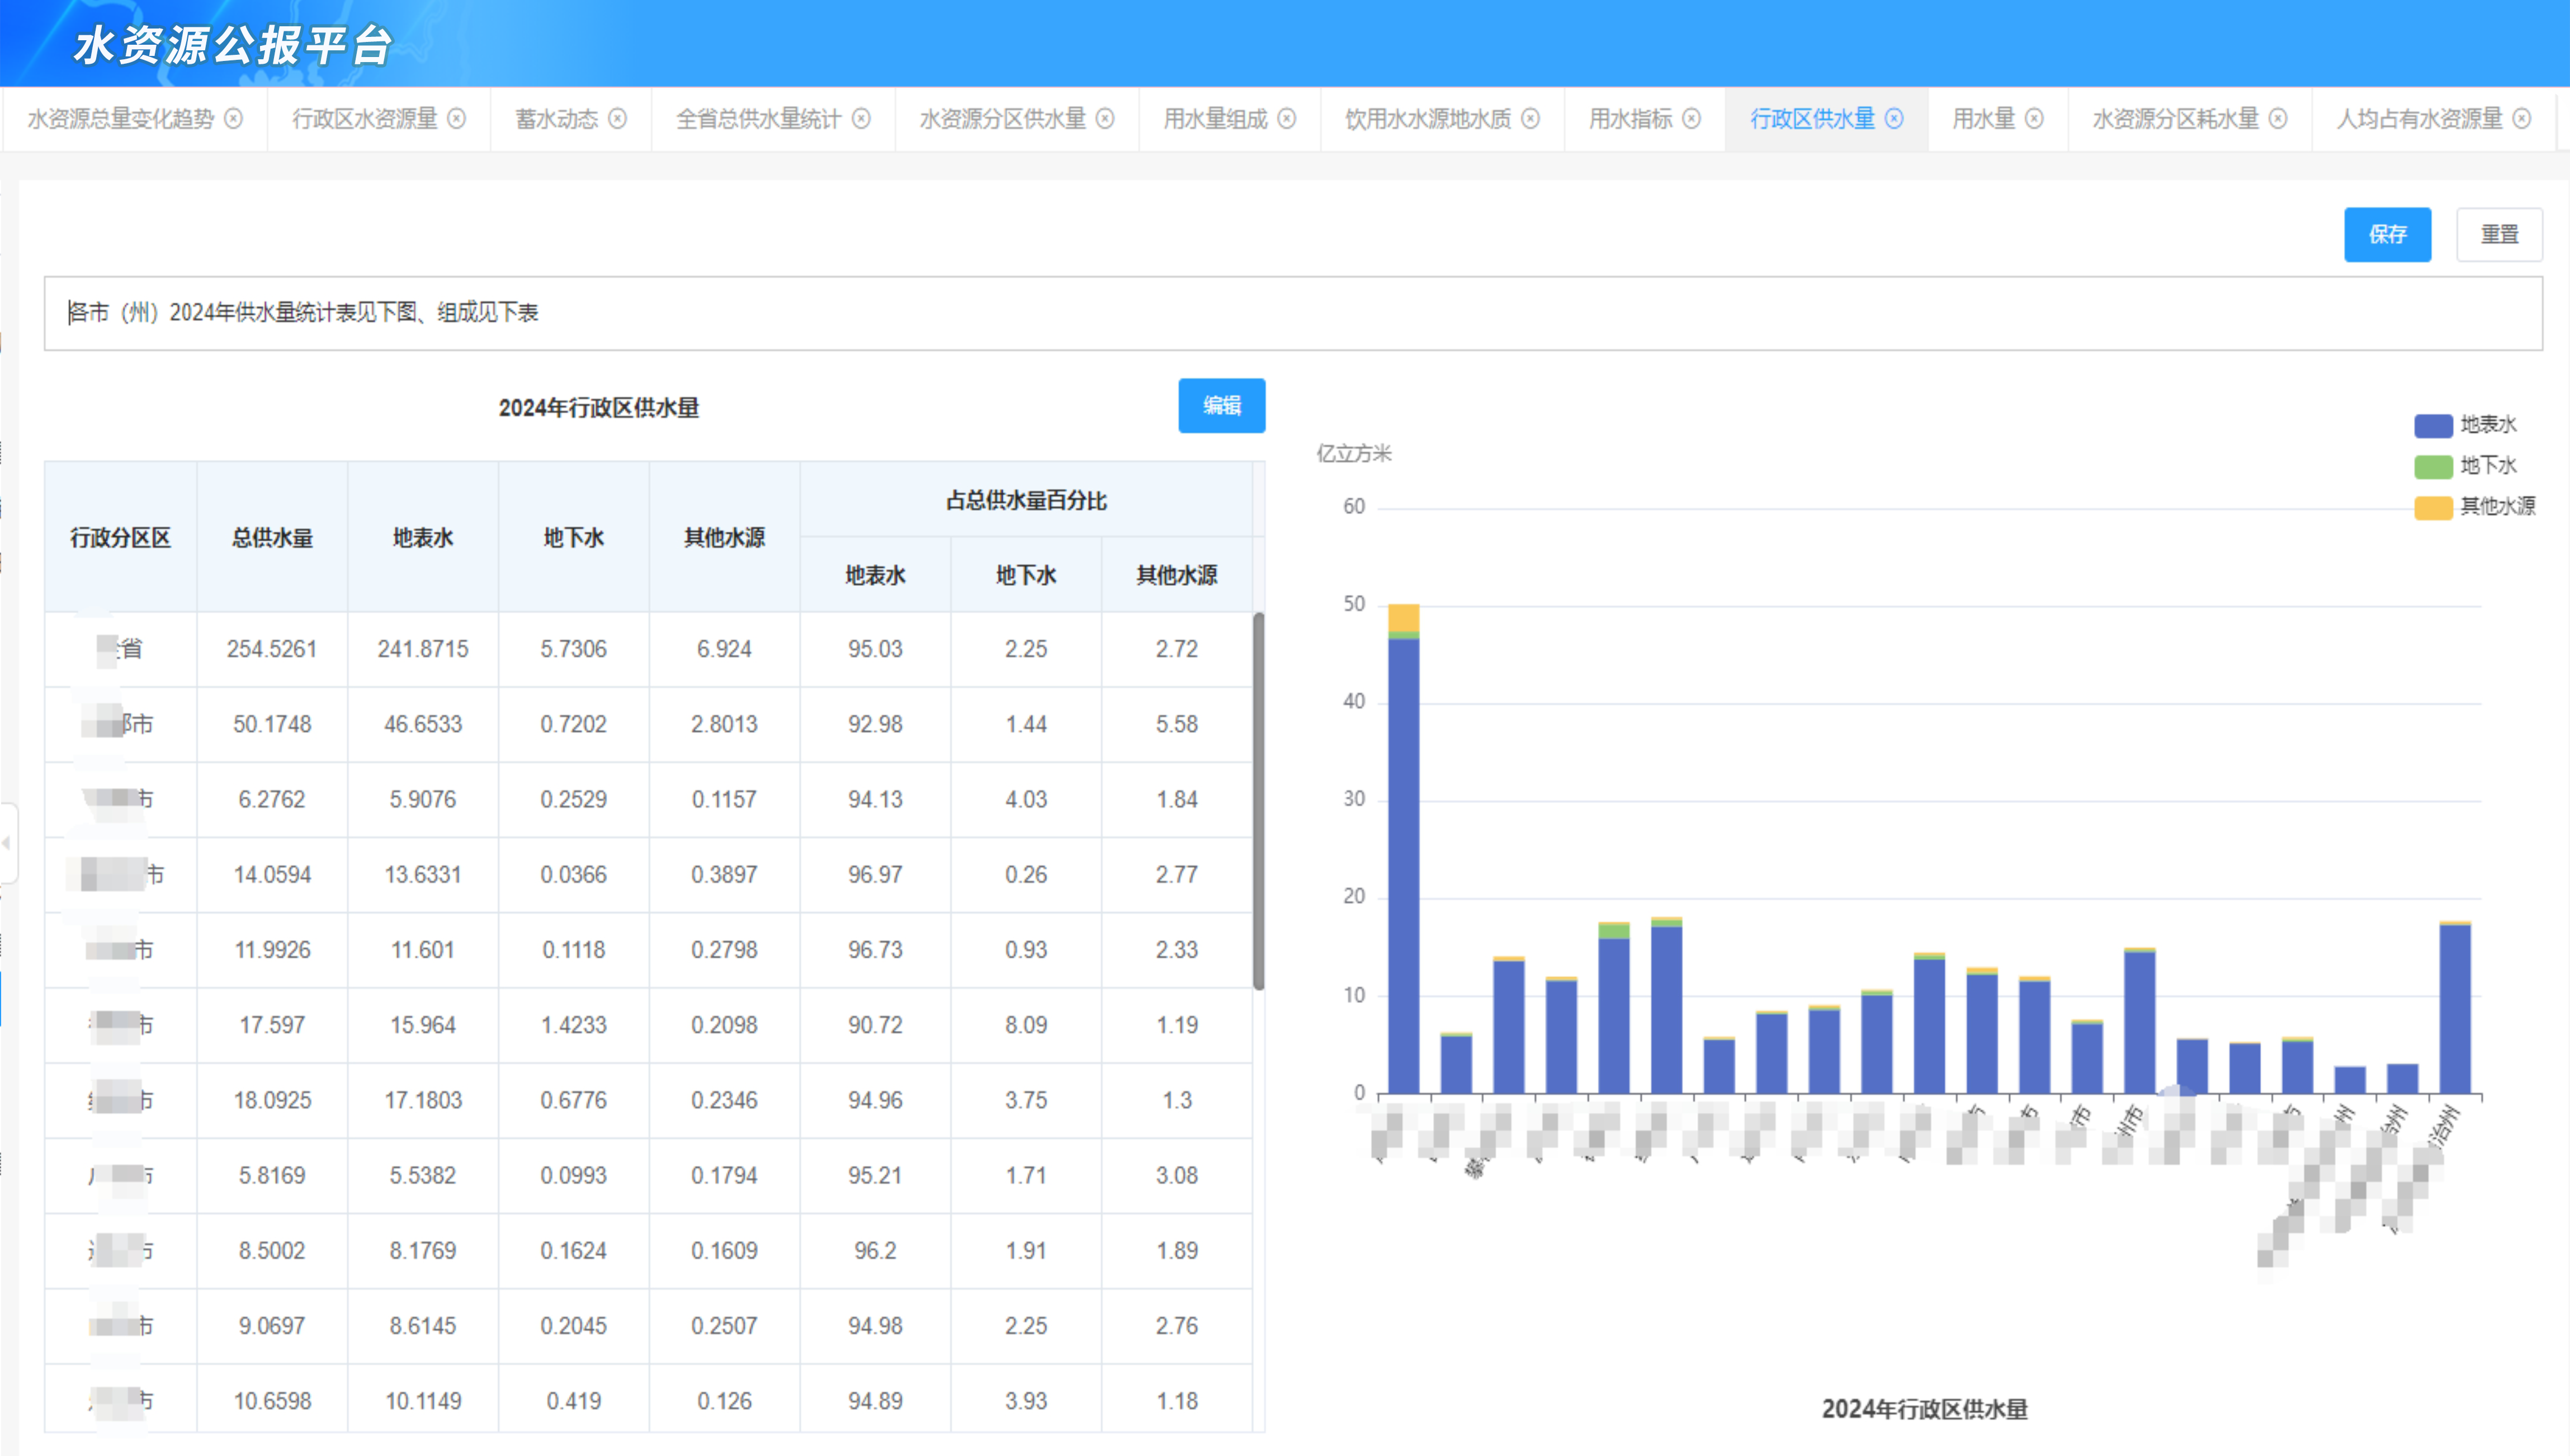Click the table's vertical scrollbar

(x=1258, y=800)
